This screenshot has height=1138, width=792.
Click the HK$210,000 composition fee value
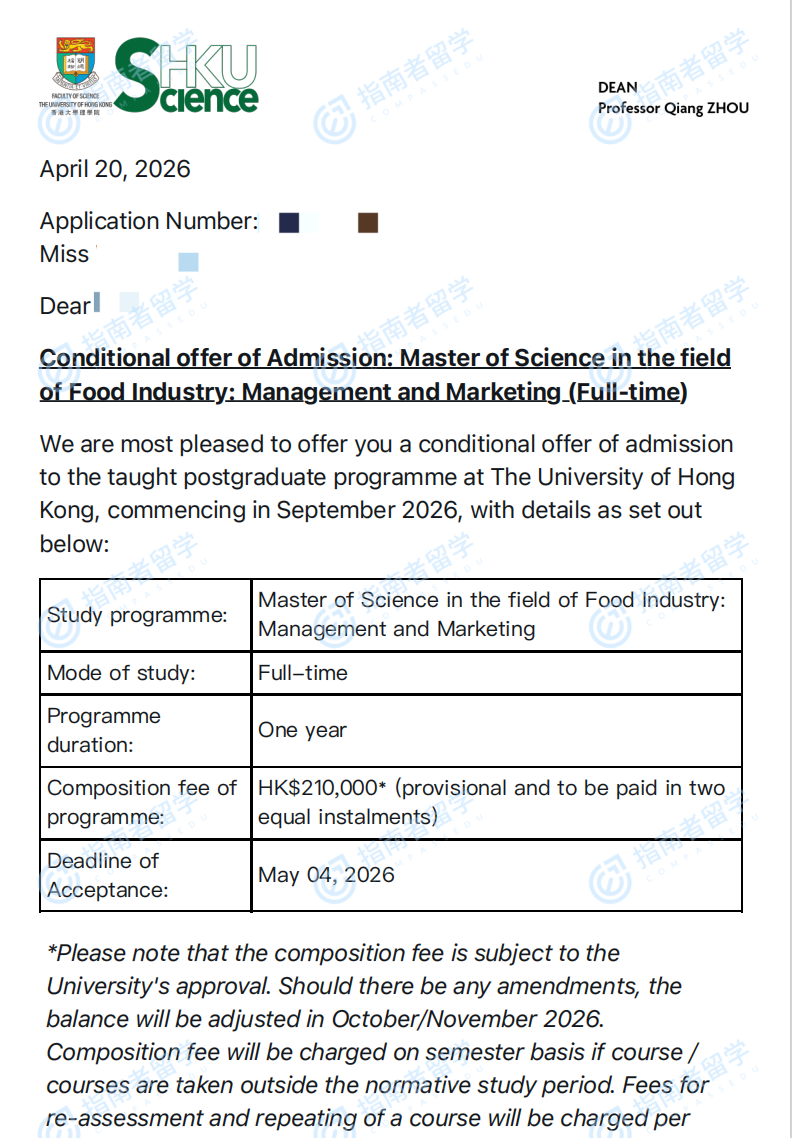pos(491,802)
